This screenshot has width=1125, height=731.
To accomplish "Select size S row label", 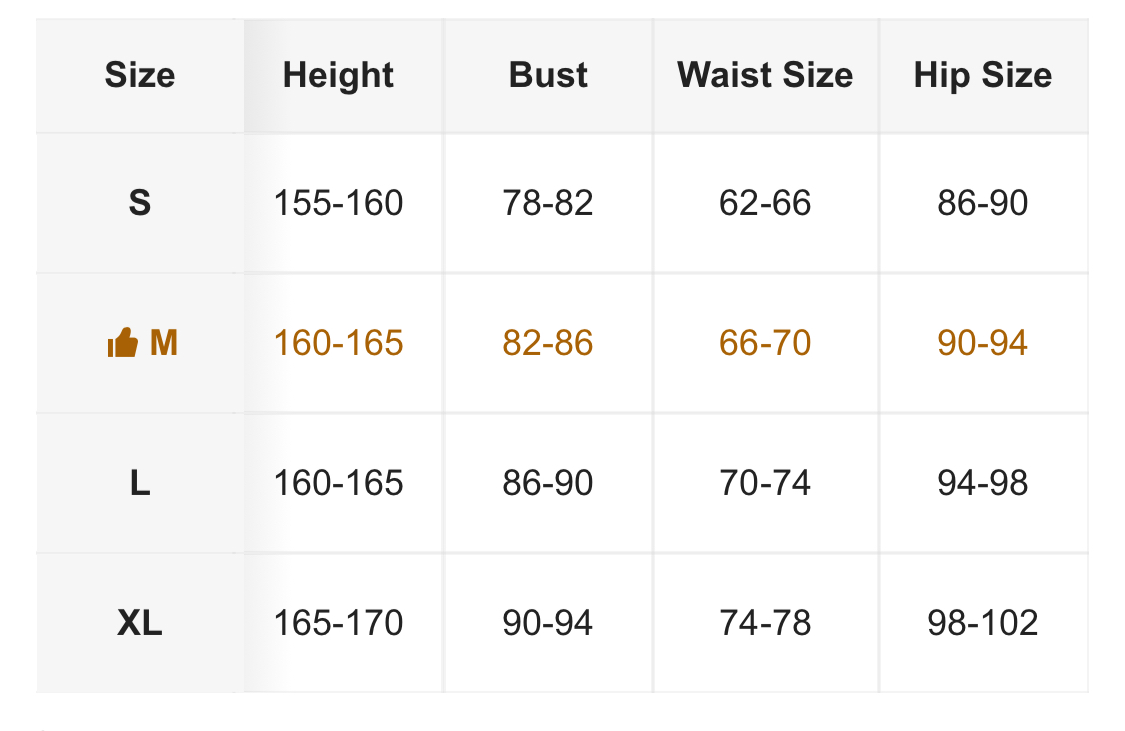I will 140,203.
